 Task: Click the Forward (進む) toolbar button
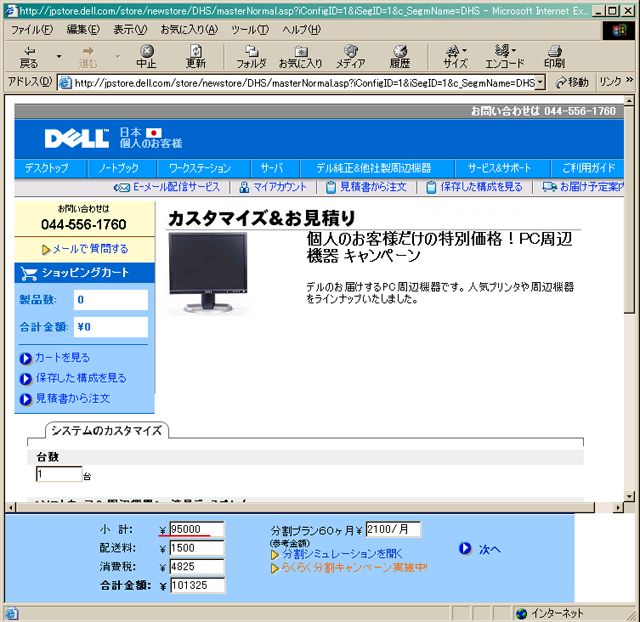pyautogui.click(x=88, y=57)
